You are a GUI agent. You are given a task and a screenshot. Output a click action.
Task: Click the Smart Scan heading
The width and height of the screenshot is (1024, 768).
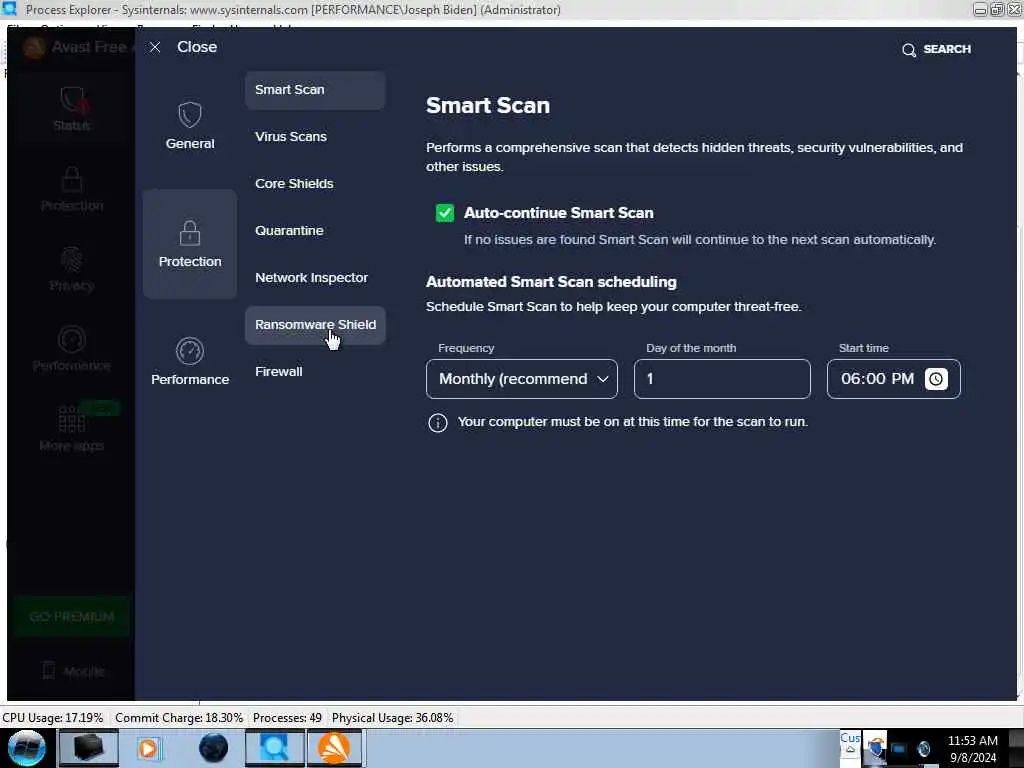tap(488, 105)
